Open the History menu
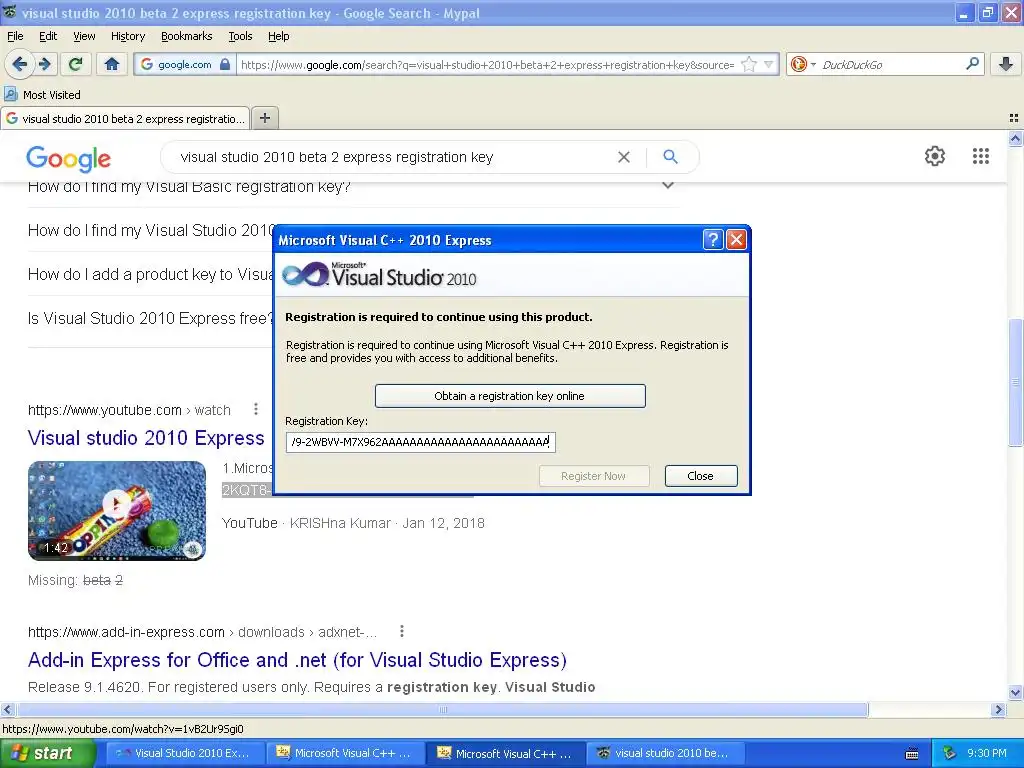Screen dimensions: 1024x768 point(127,36)
